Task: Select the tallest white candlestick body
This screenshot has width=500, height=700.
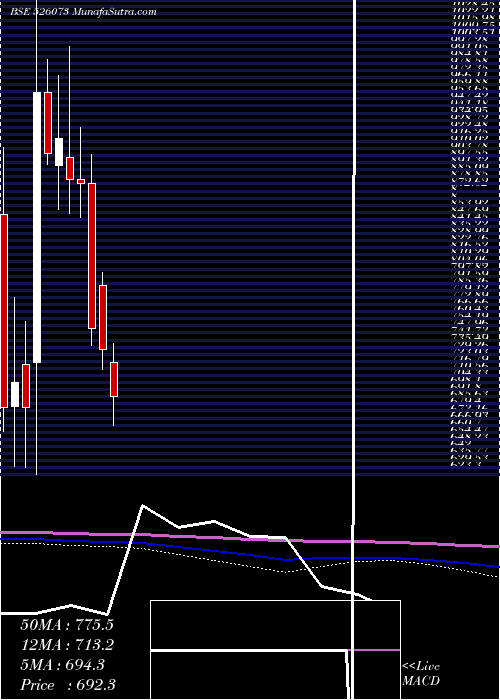Action: [37, 227]
